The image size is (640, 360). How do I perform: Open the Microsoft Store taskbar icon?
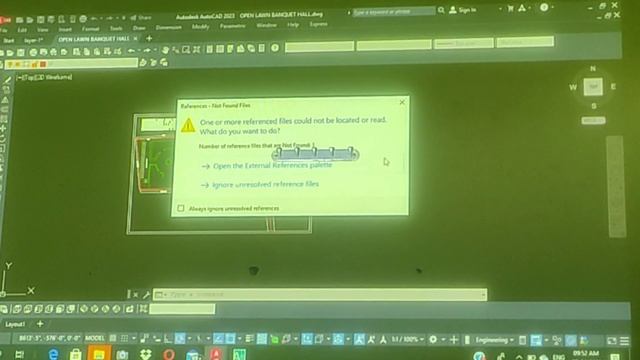point(76,354)
